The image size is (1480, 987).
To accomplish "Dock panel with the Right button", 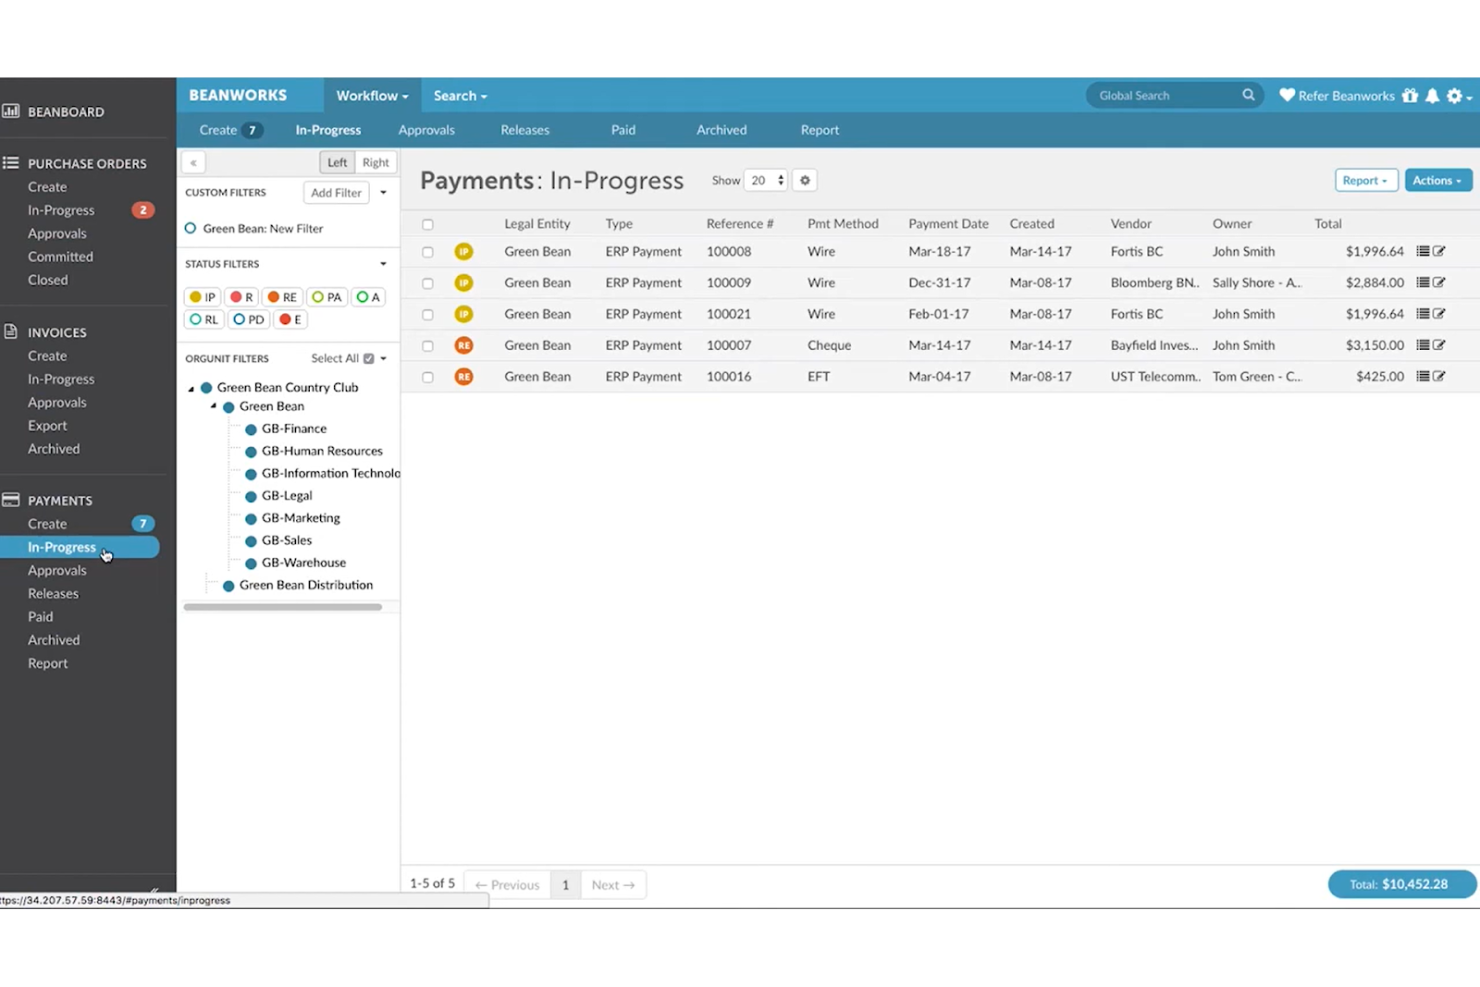I will [x=376, y=162].
